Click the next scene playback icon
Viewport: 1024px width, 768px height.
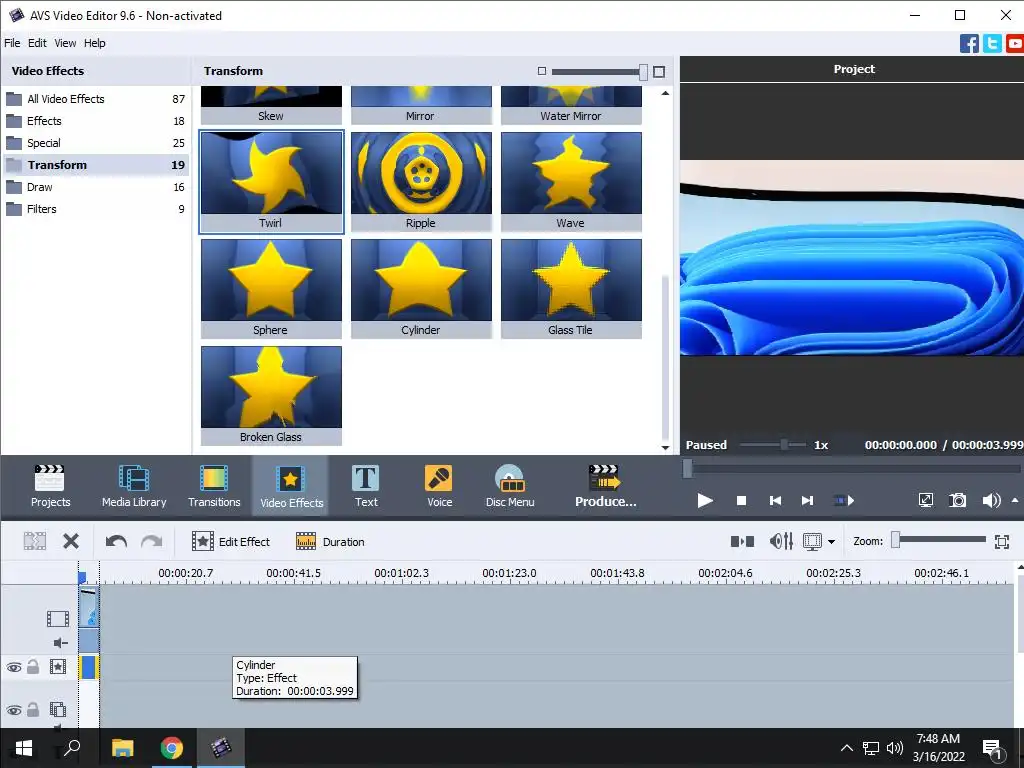coord(844,500)
